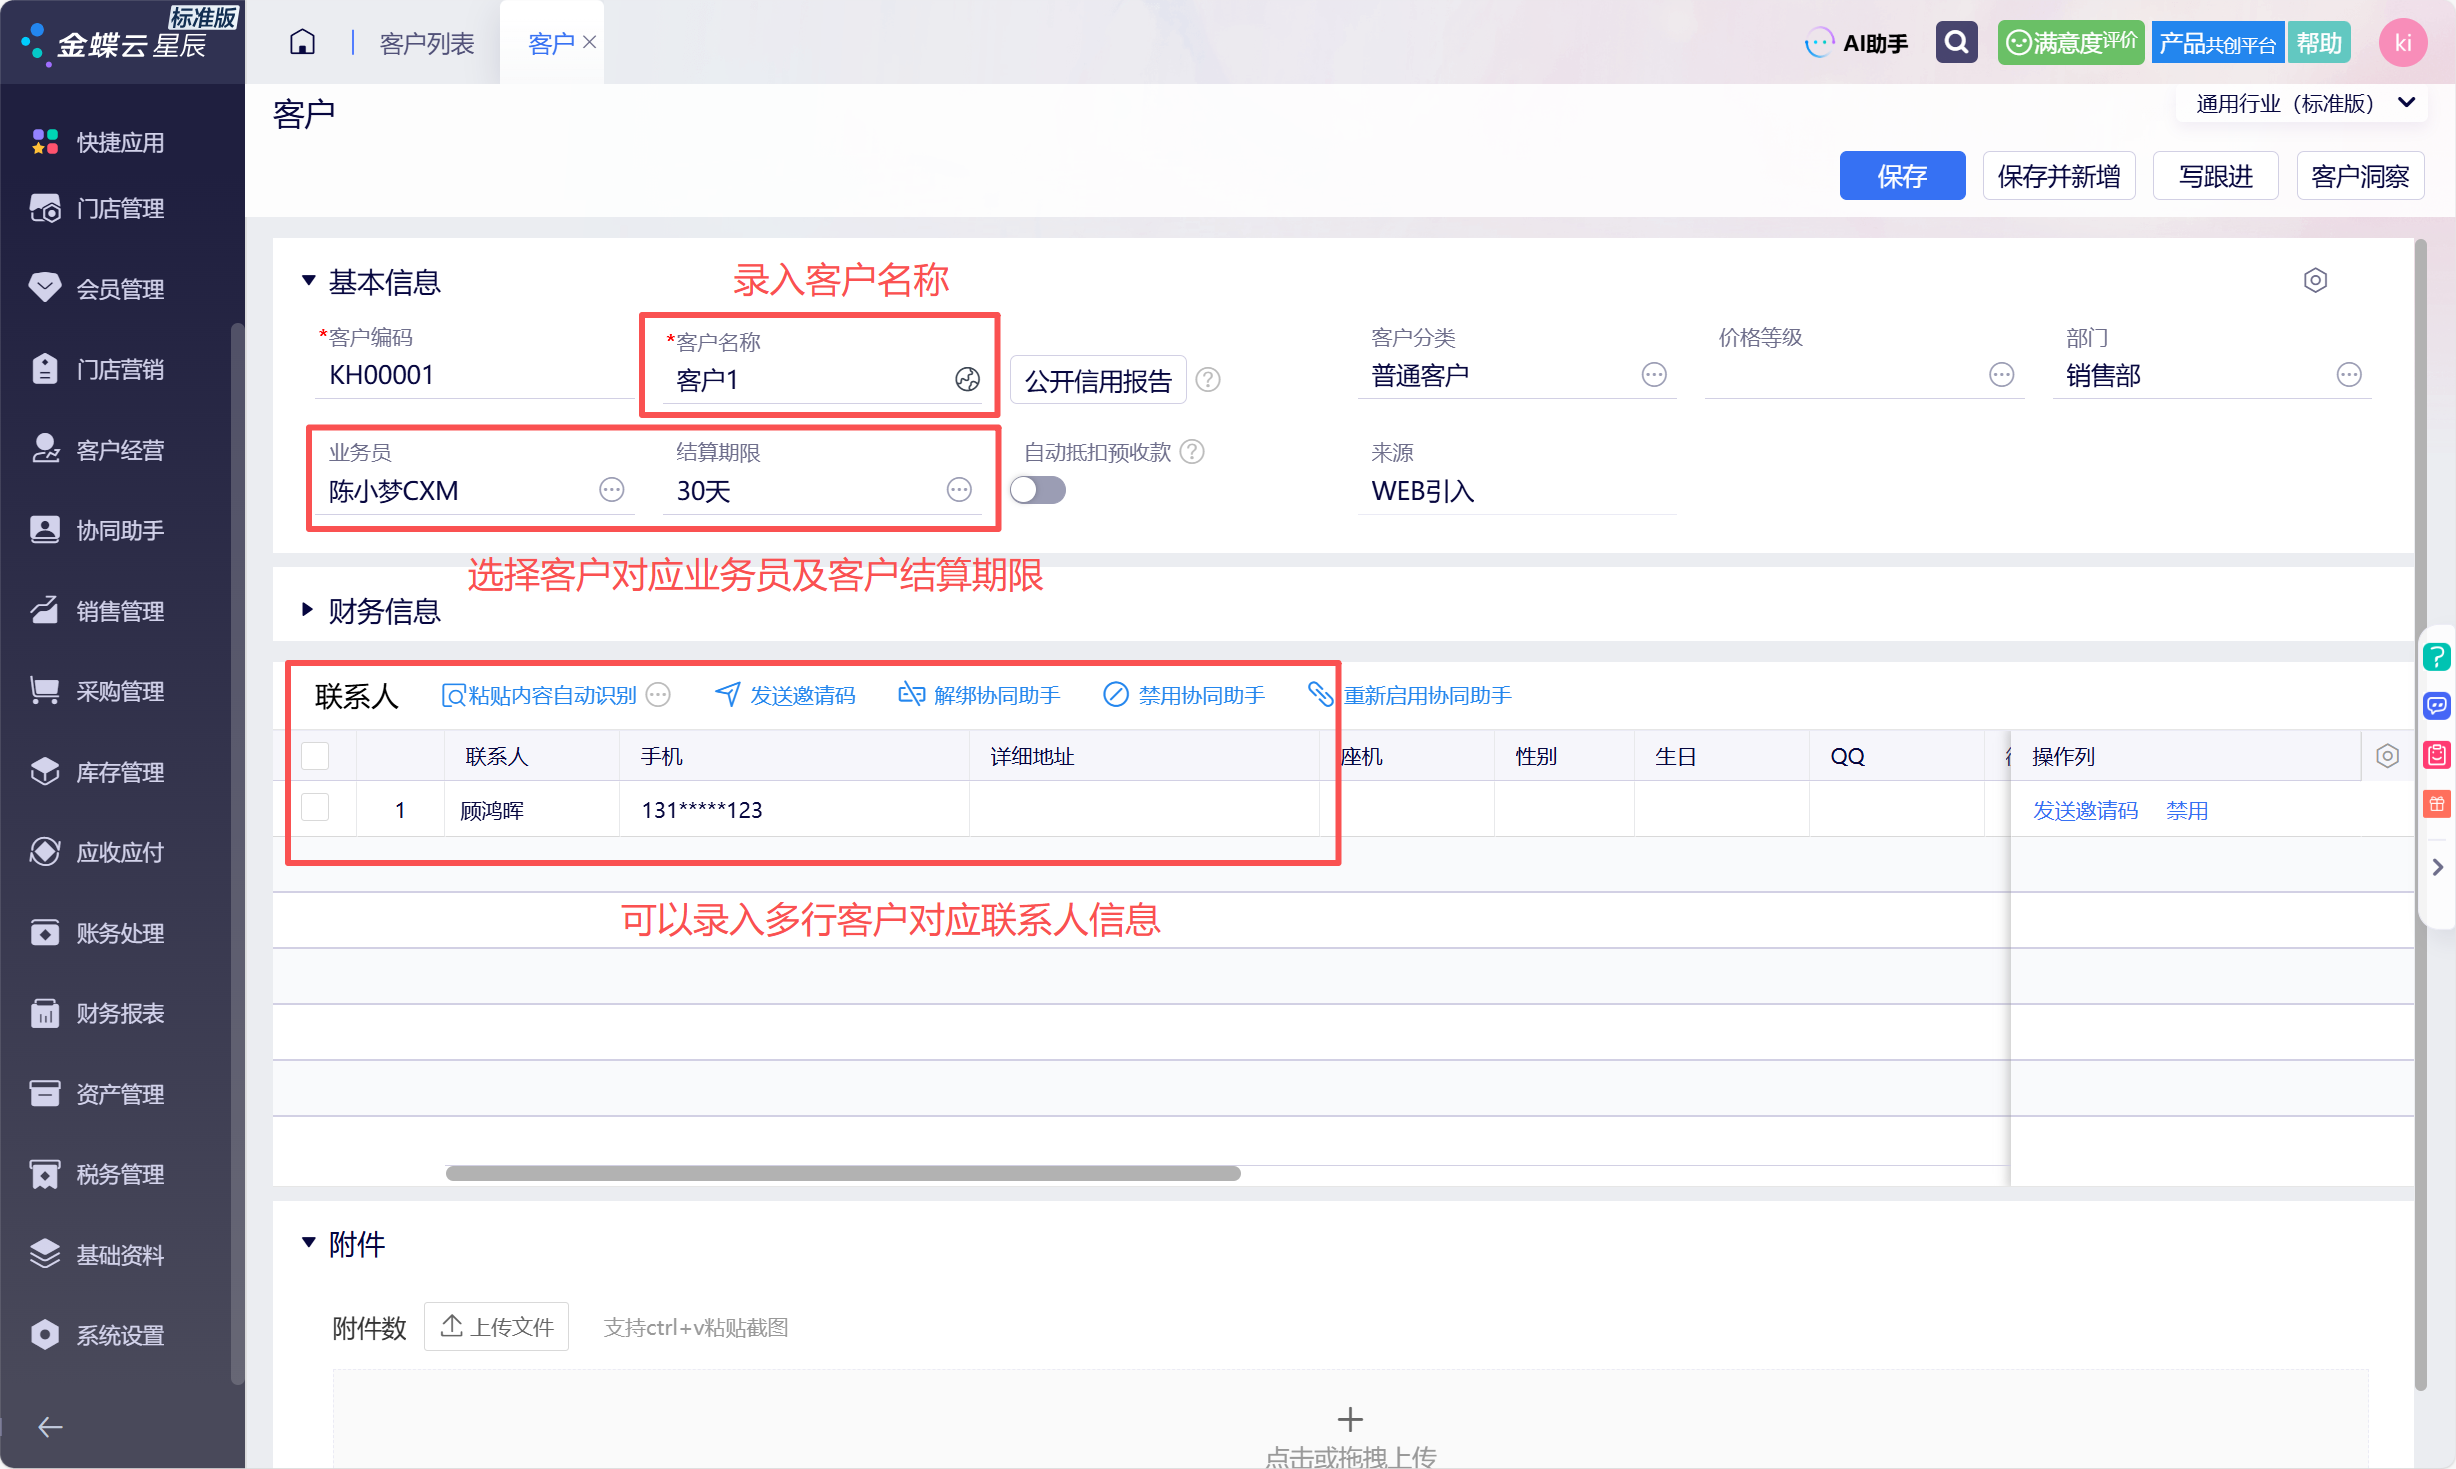
Task: Collapse the sidebar with the back arrow
Action: [x=50, y=1427]
